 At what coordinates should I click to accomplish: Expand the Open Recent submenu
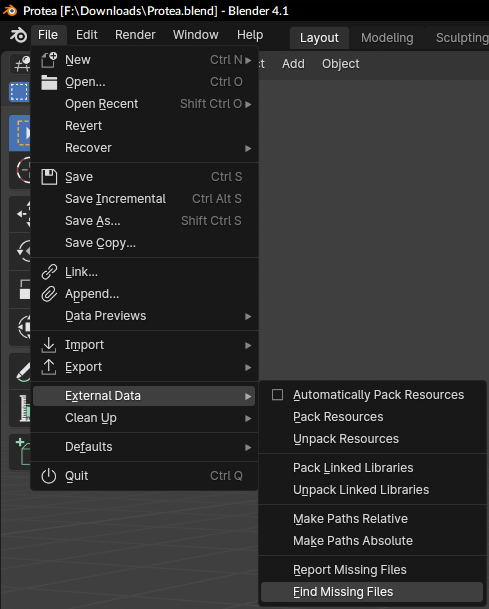coord(144,104)
